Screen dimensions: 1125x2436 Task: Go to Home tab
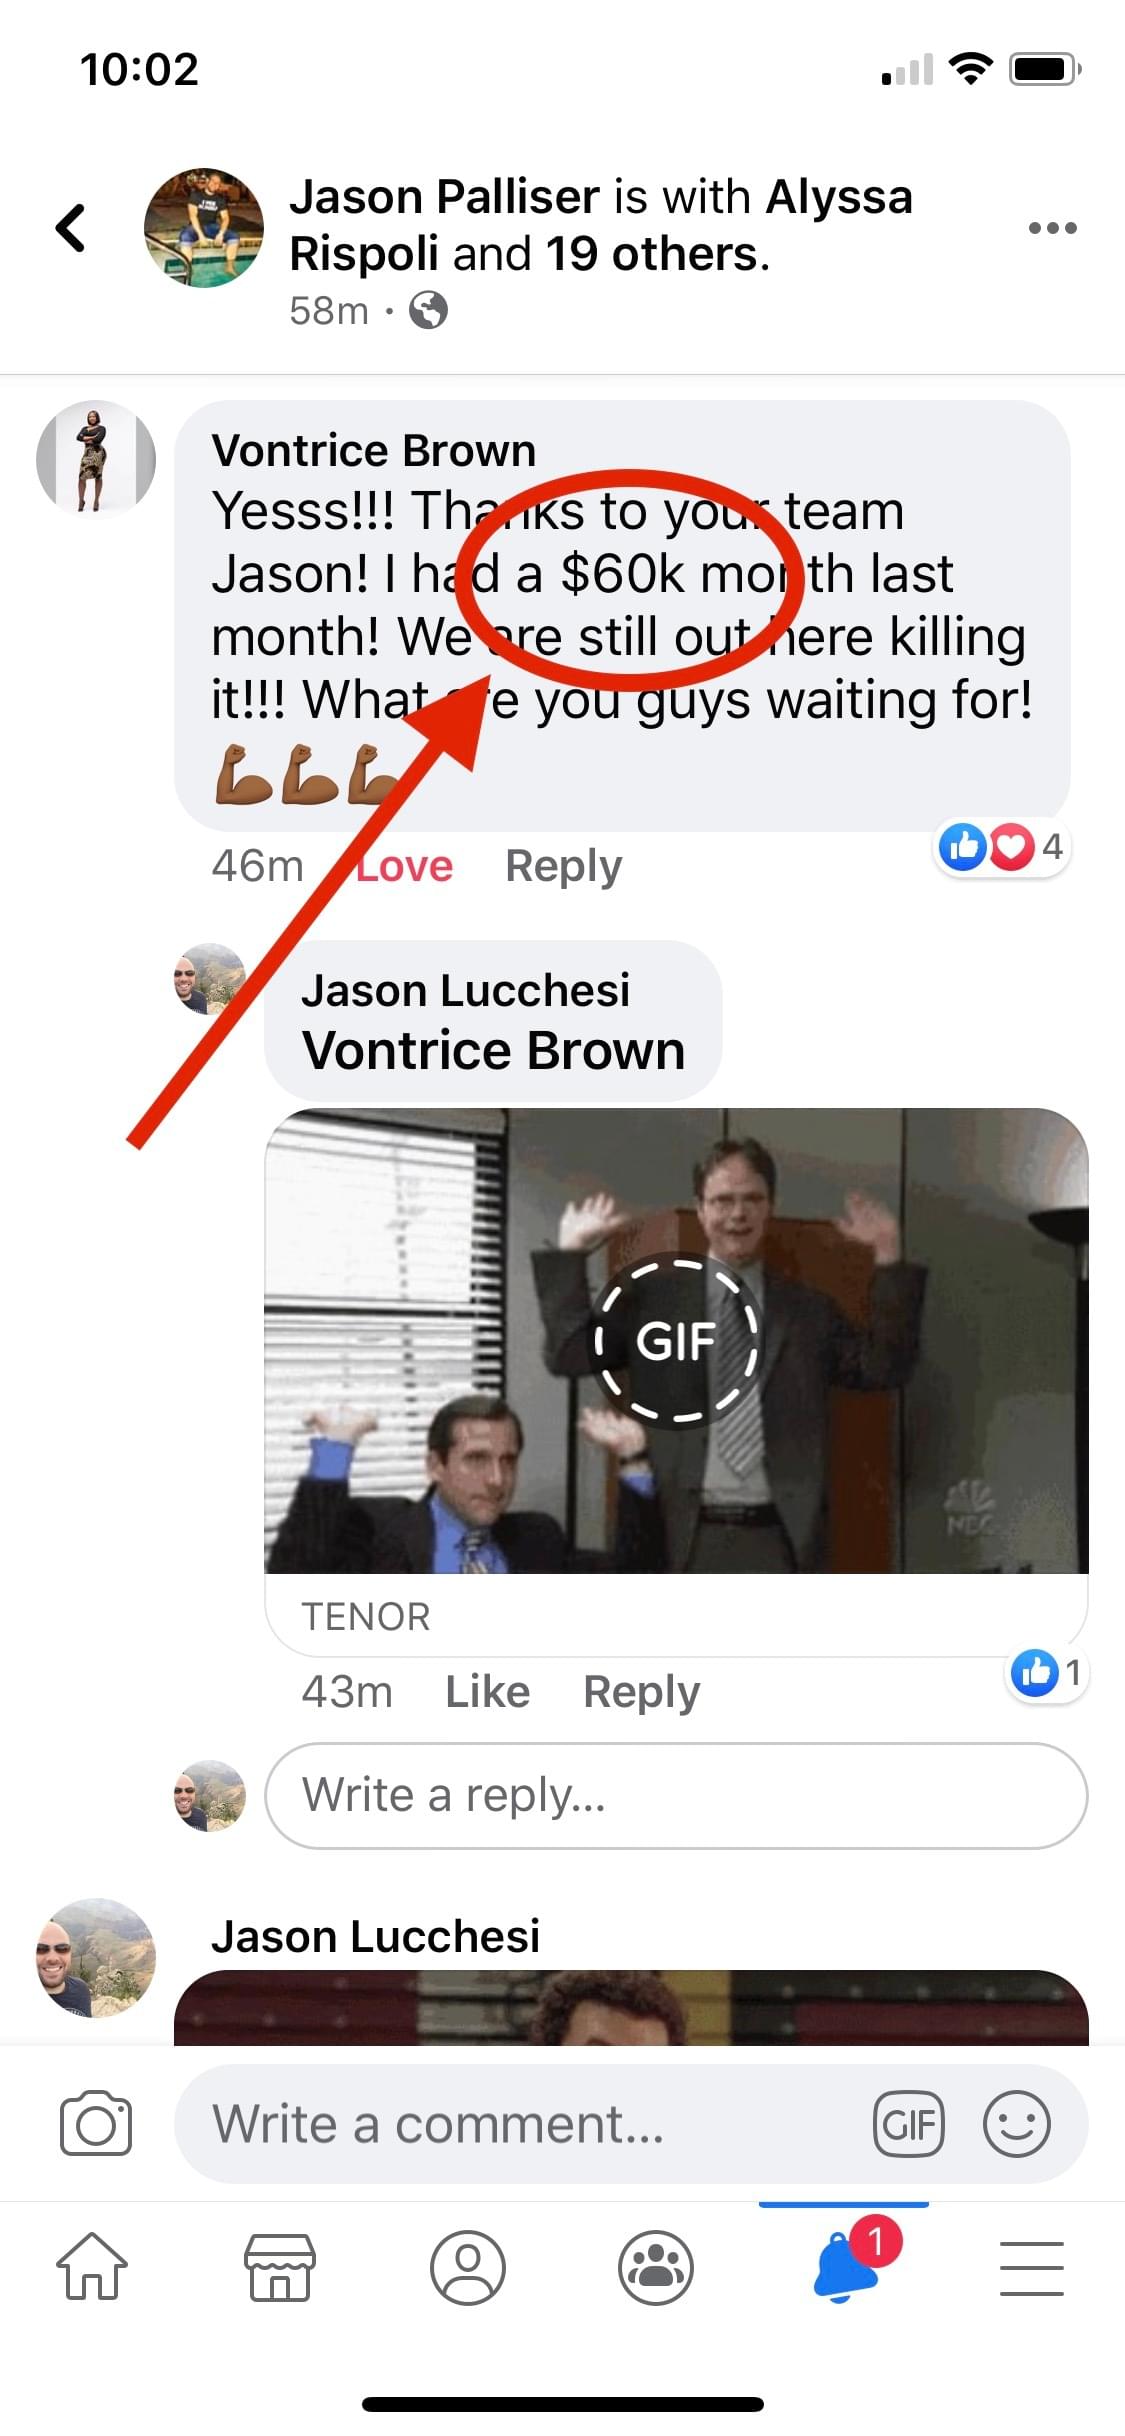(x=92, y=2266)
